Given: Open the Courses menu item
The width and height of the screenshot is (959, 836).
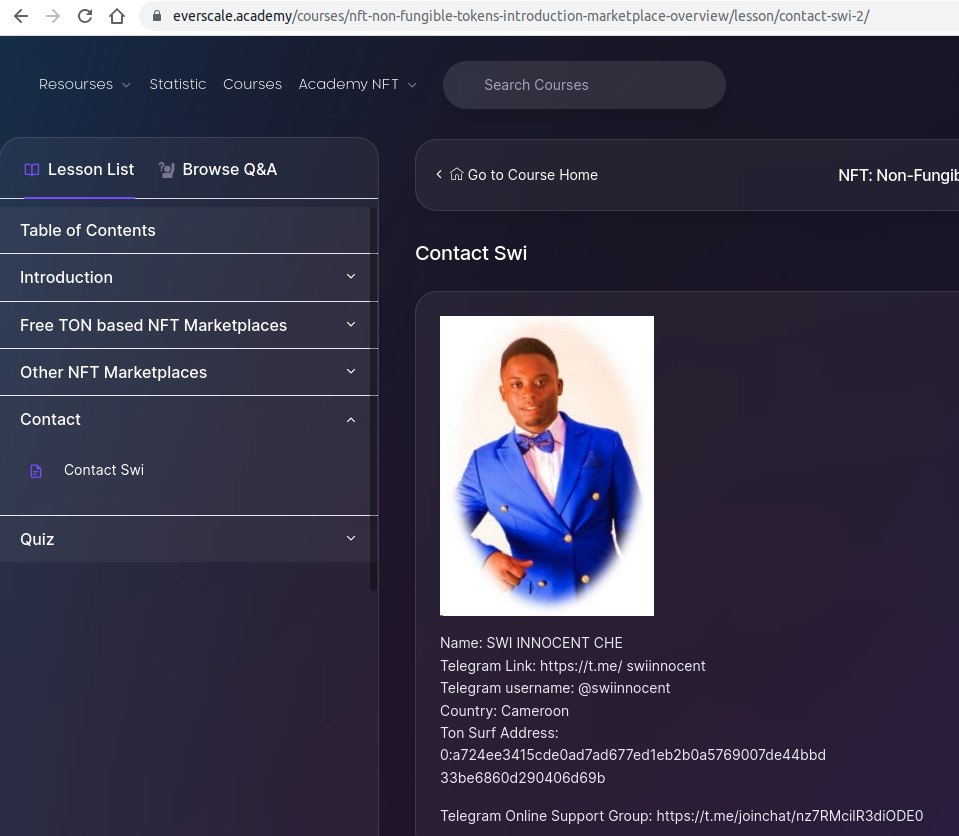Looking at the screenshot, I should 252,85.
